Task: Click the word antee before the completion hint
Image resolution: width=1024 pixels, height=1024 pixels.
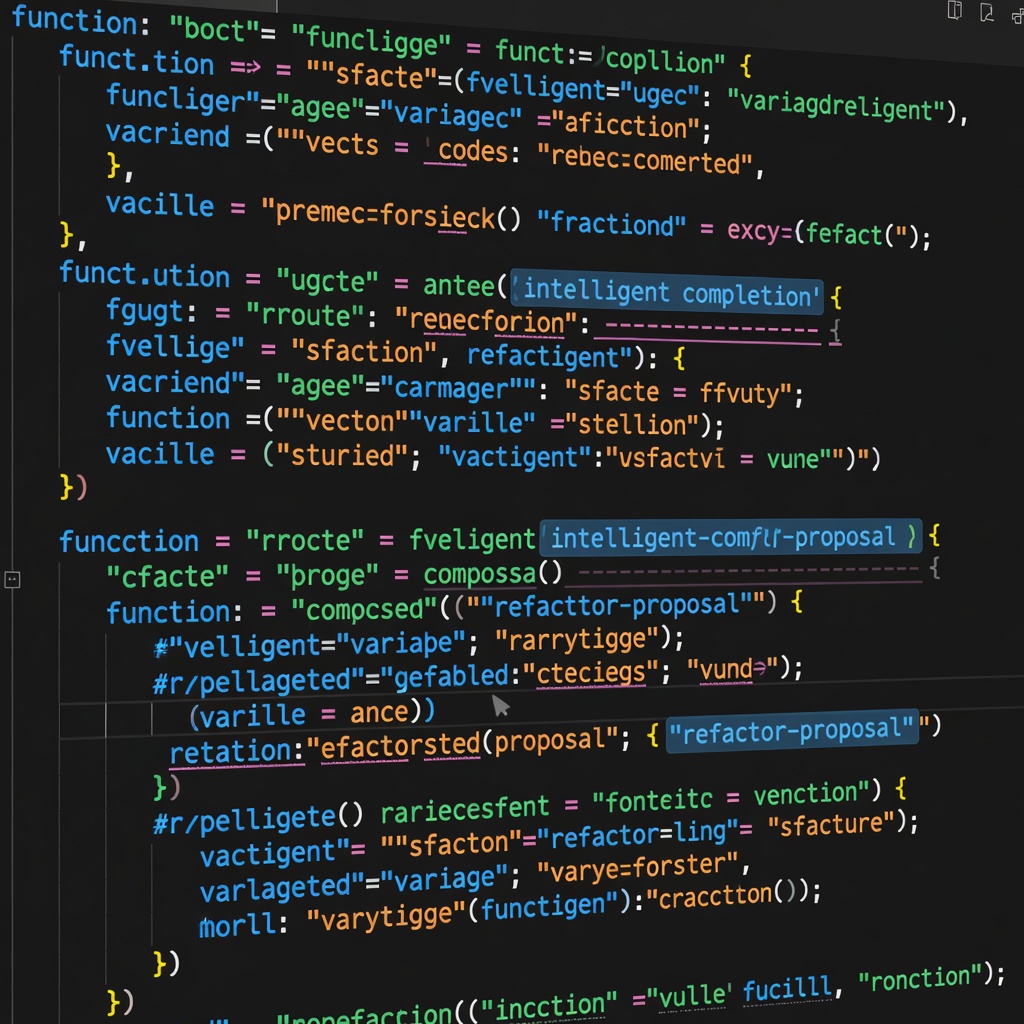Action: tap(458, 285)
